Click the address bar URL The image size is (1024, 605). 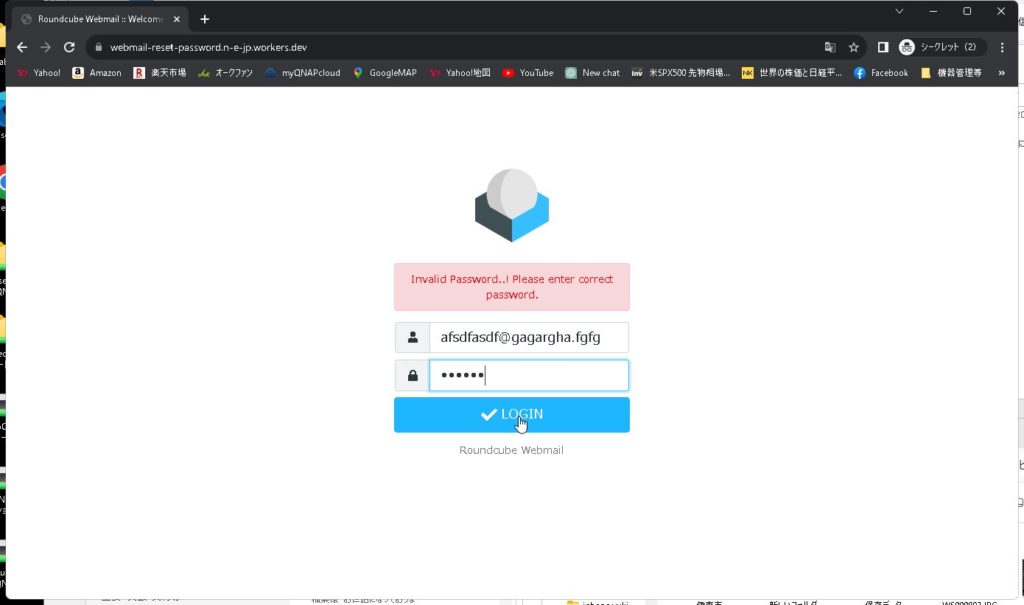pyautogui.click(x=400, y=47)
